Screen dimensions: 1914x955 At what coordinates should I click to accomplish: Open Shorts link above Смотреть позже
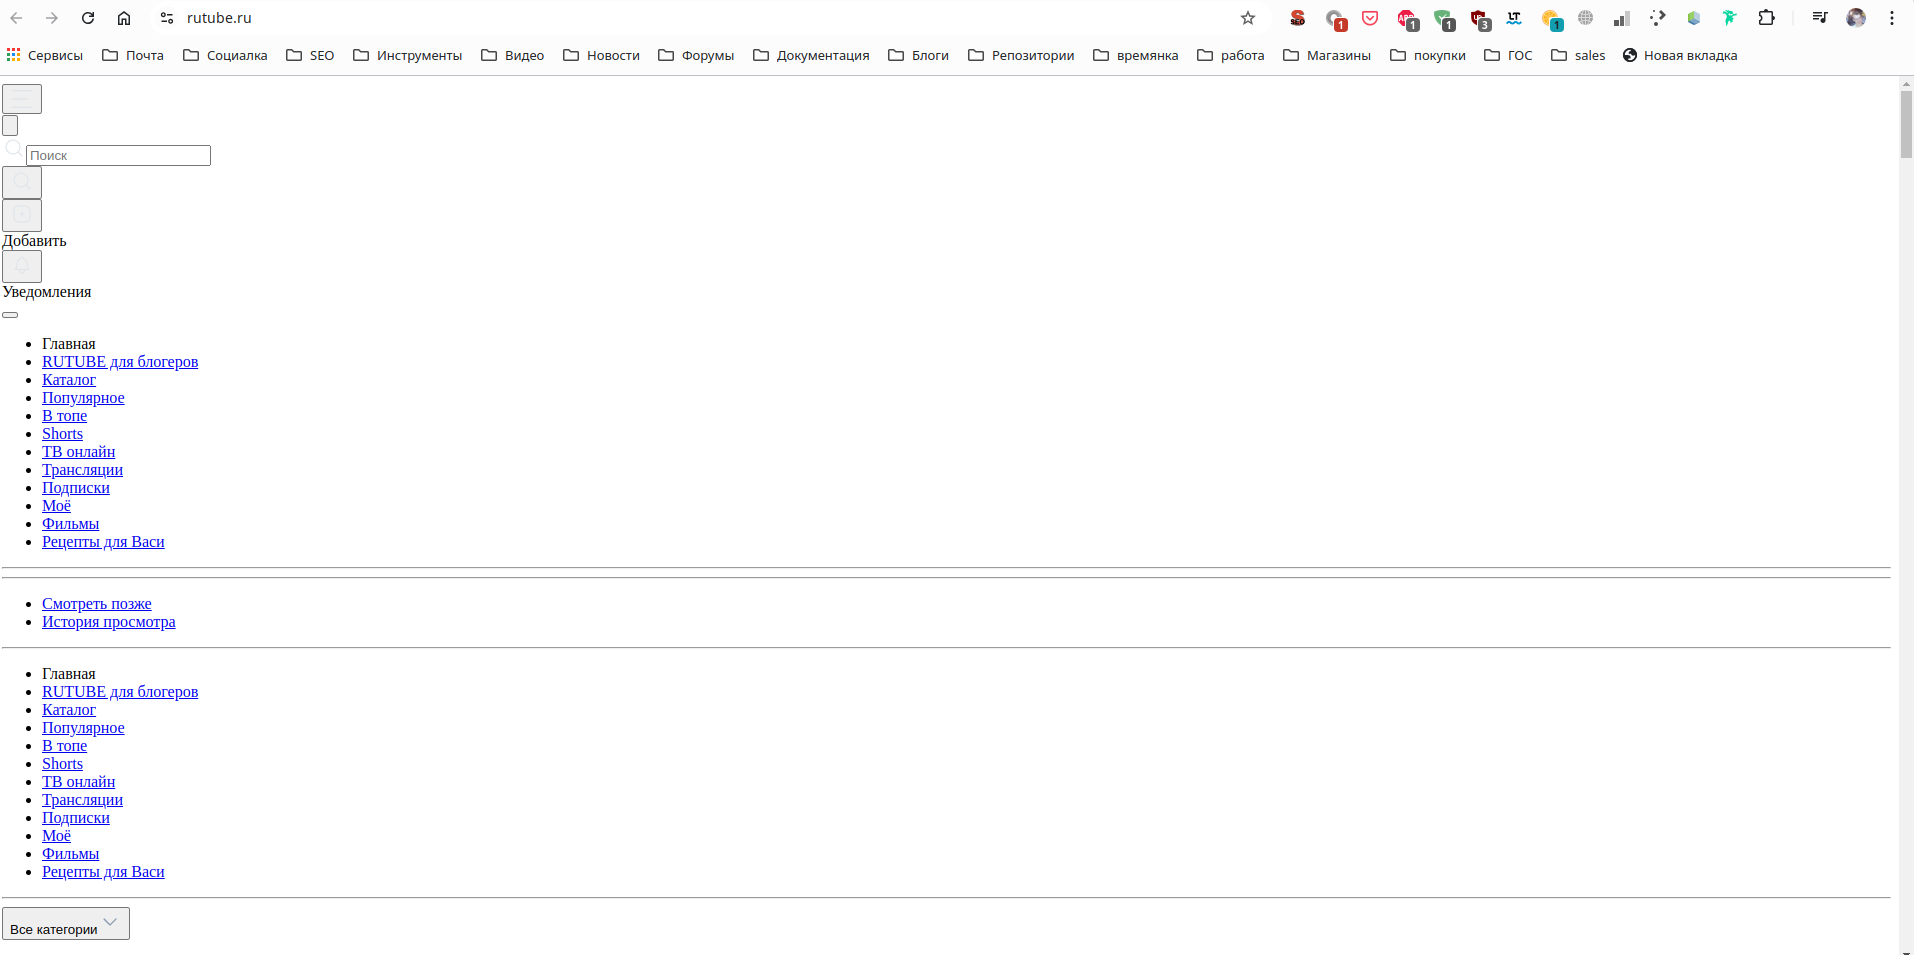click(62, 434)
